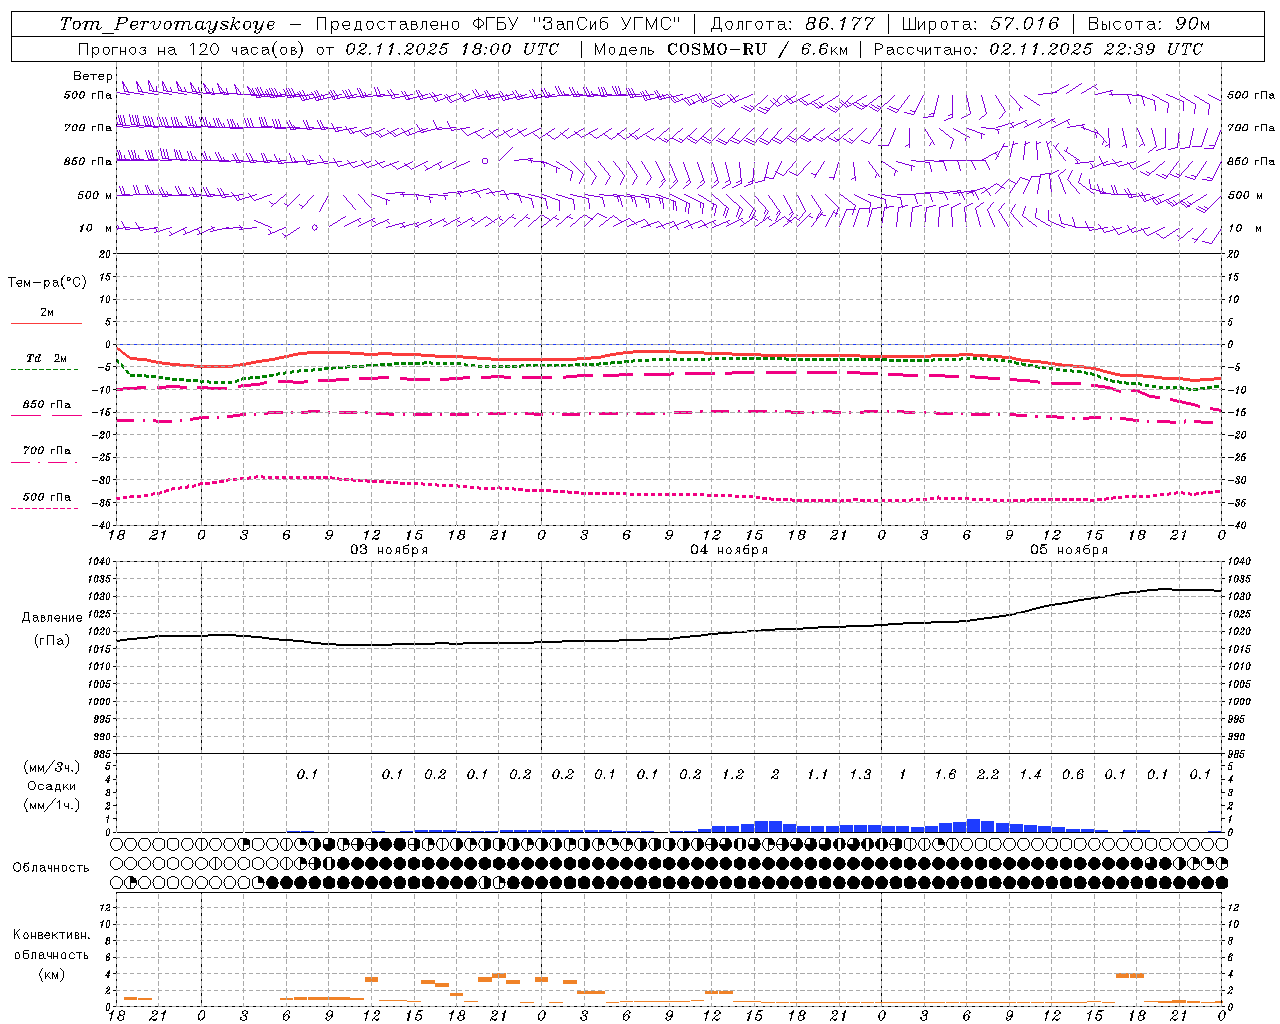The image size is (1280, 1024).
Task: Select the elevation label Высота: 90м
Action: tap(1148, 24)
